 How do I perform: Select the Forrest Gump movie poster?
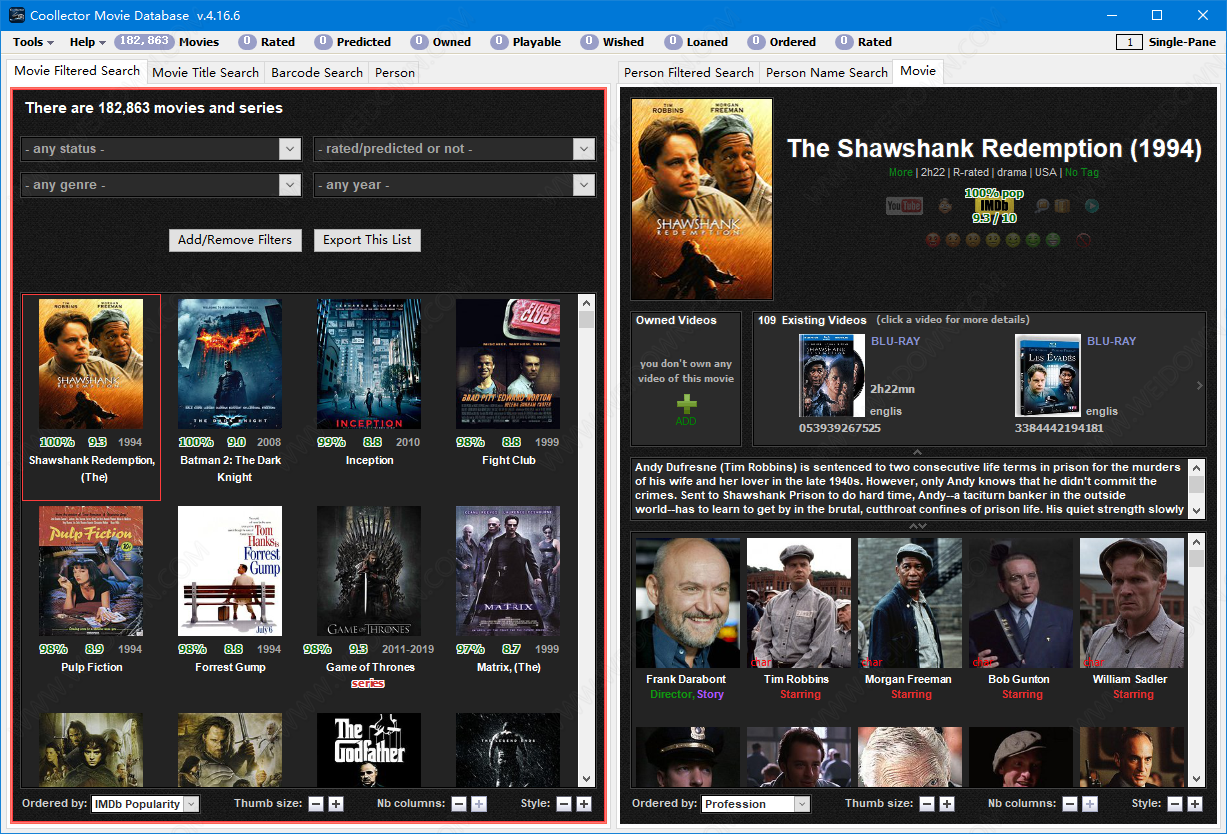coord(230,571)
